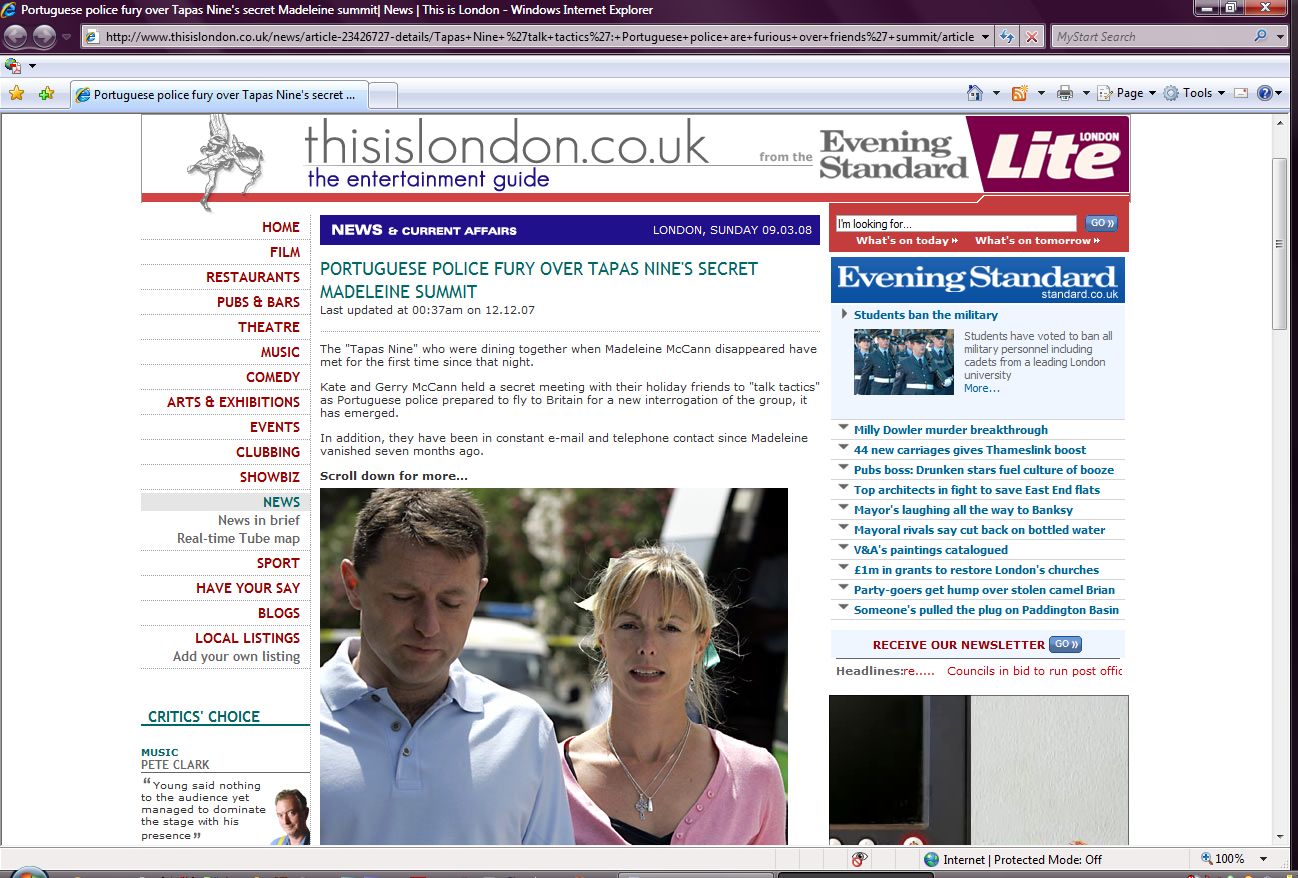Screen dimensions: 1298x878
Task: Click the Add to Favorites icon
Action: point(46,94)
